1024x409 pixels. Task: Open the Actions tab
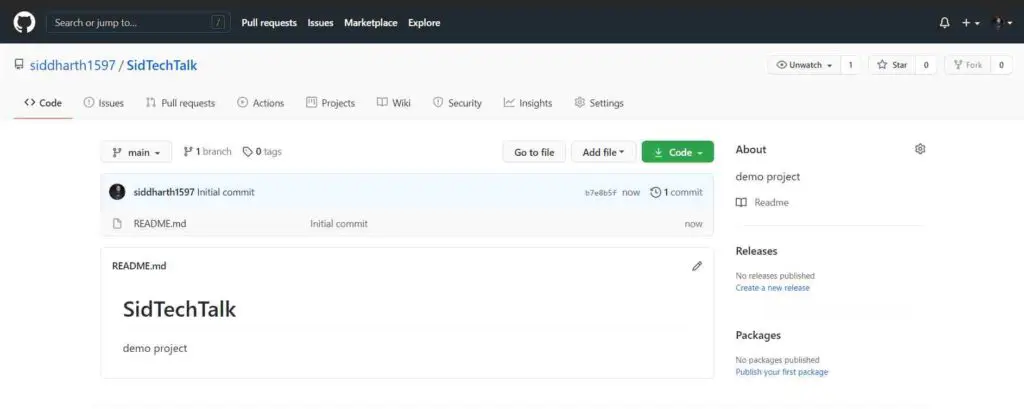261,103
